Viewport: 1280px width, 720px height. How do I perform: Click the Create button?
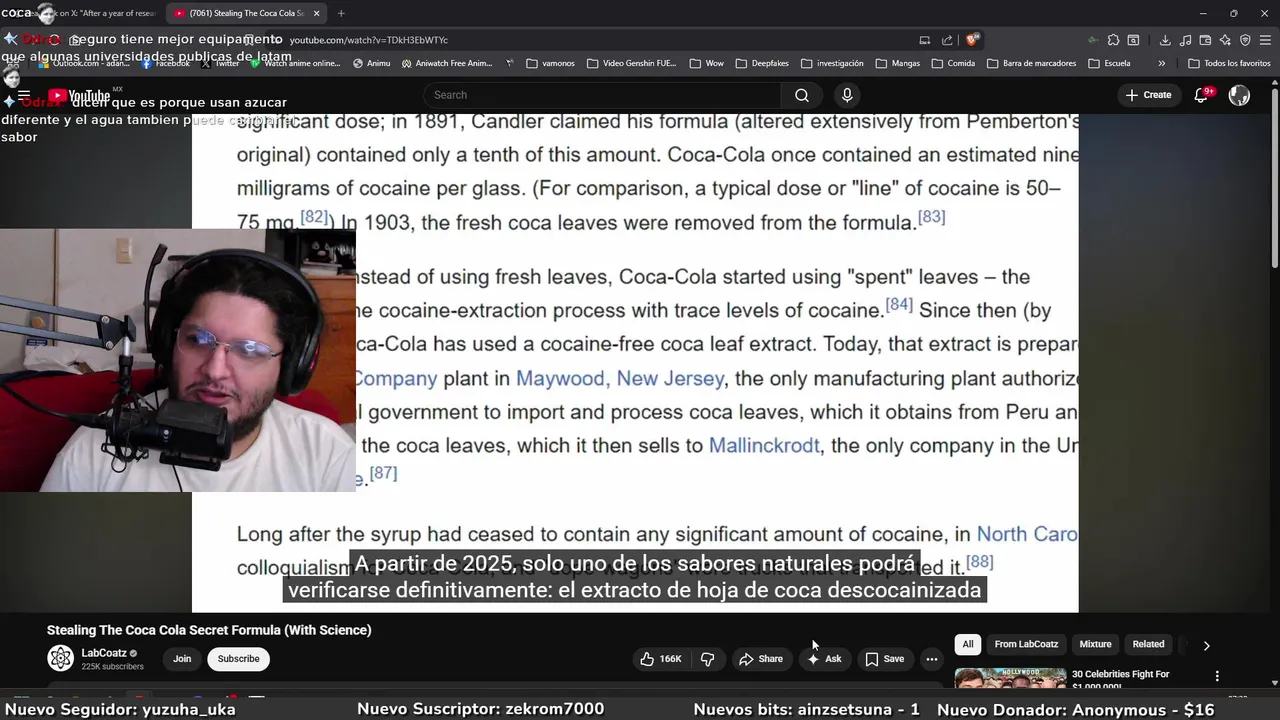pos(1148,95)
